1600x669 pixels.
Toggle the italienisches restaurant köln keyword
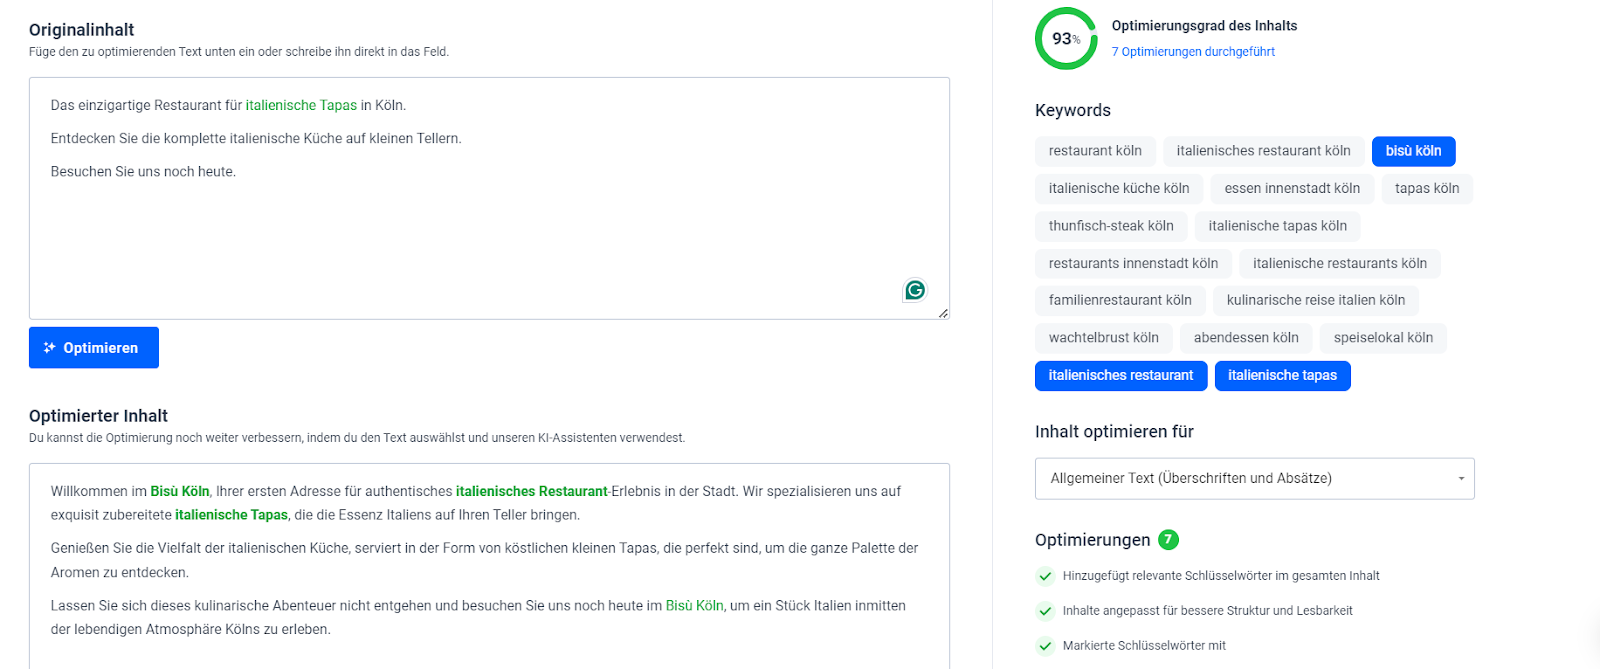1263,151
